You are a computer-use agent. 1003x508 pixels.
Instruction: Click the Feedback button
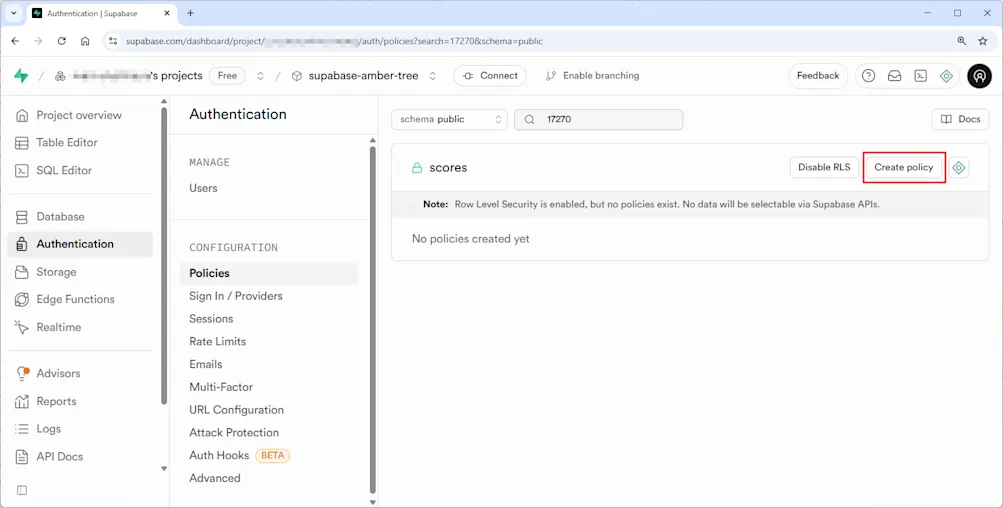[x=817, y=75]
